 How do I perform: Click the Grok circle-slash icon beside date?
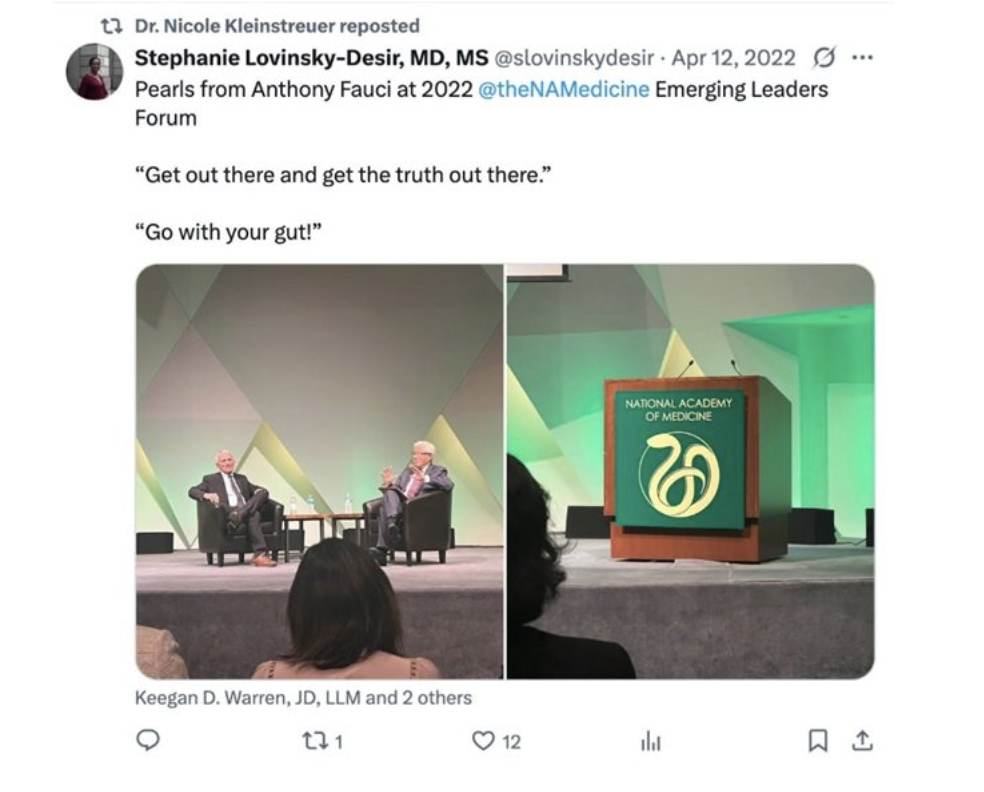(823, 58)
